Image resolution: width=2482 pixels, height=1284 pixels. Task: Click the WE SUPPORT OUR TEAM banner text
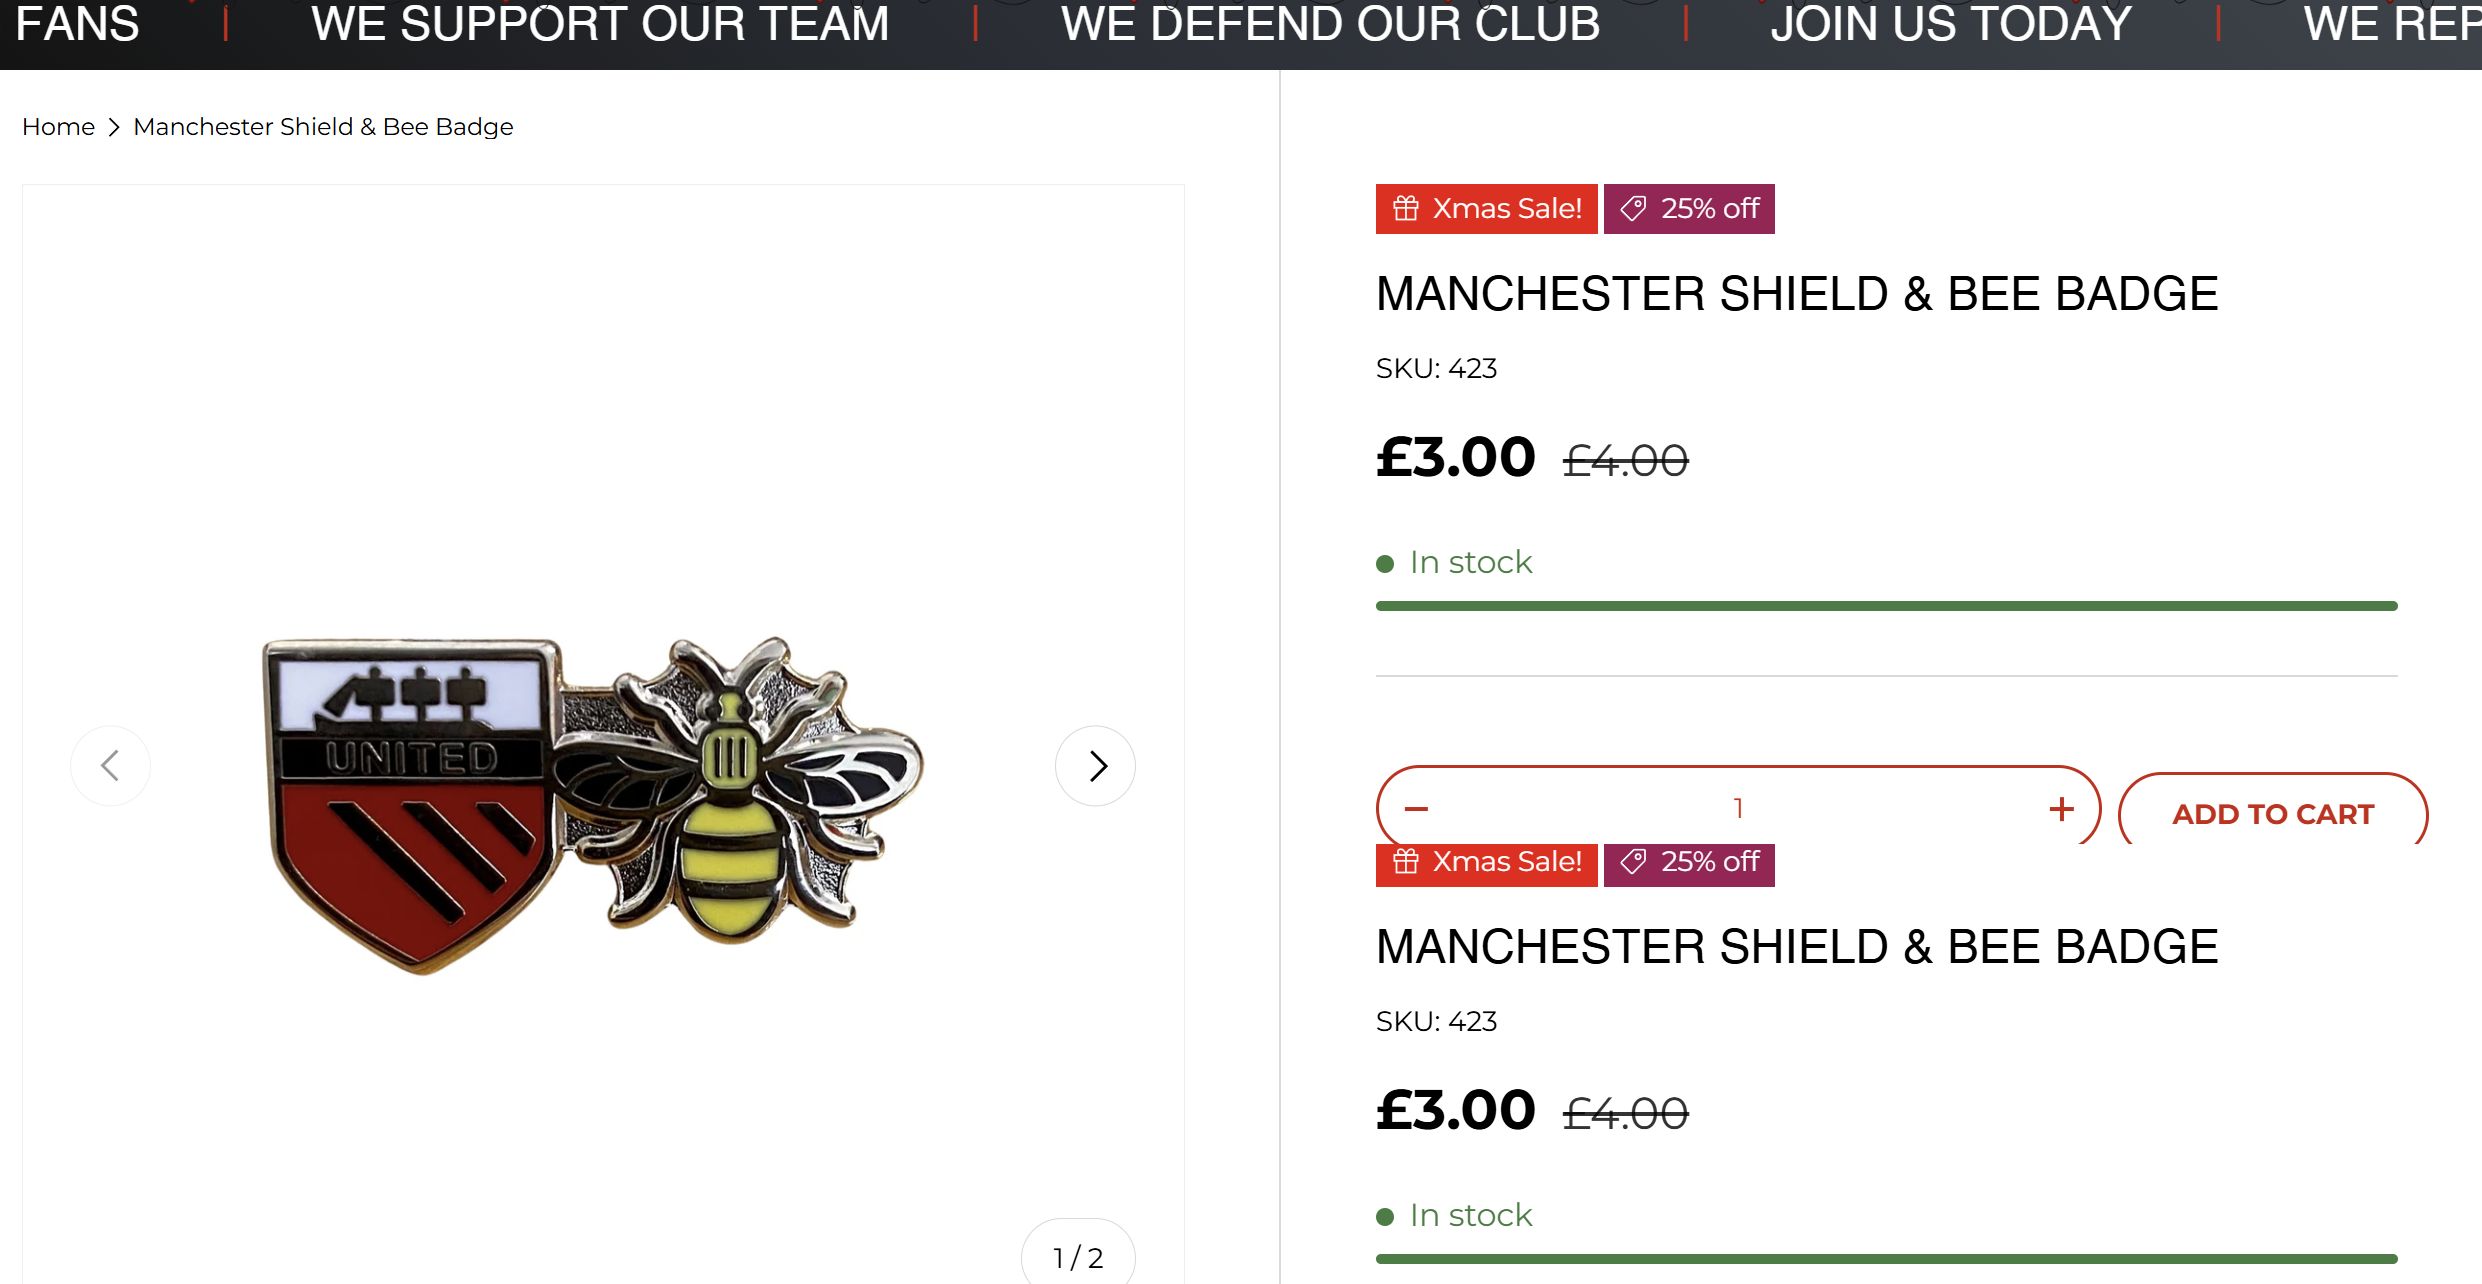600,24
